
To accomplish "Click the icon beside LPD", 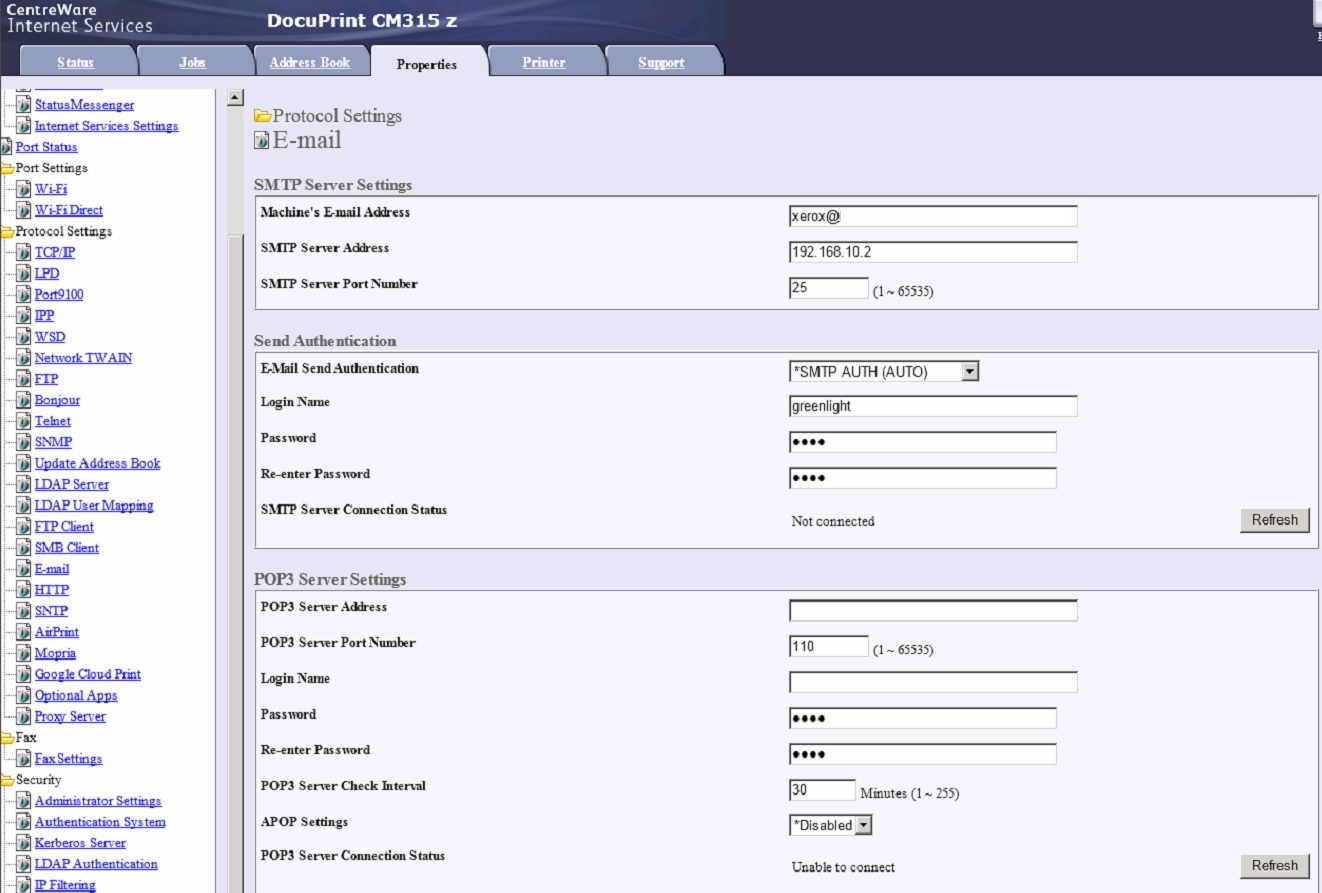I will click(25, 273).
